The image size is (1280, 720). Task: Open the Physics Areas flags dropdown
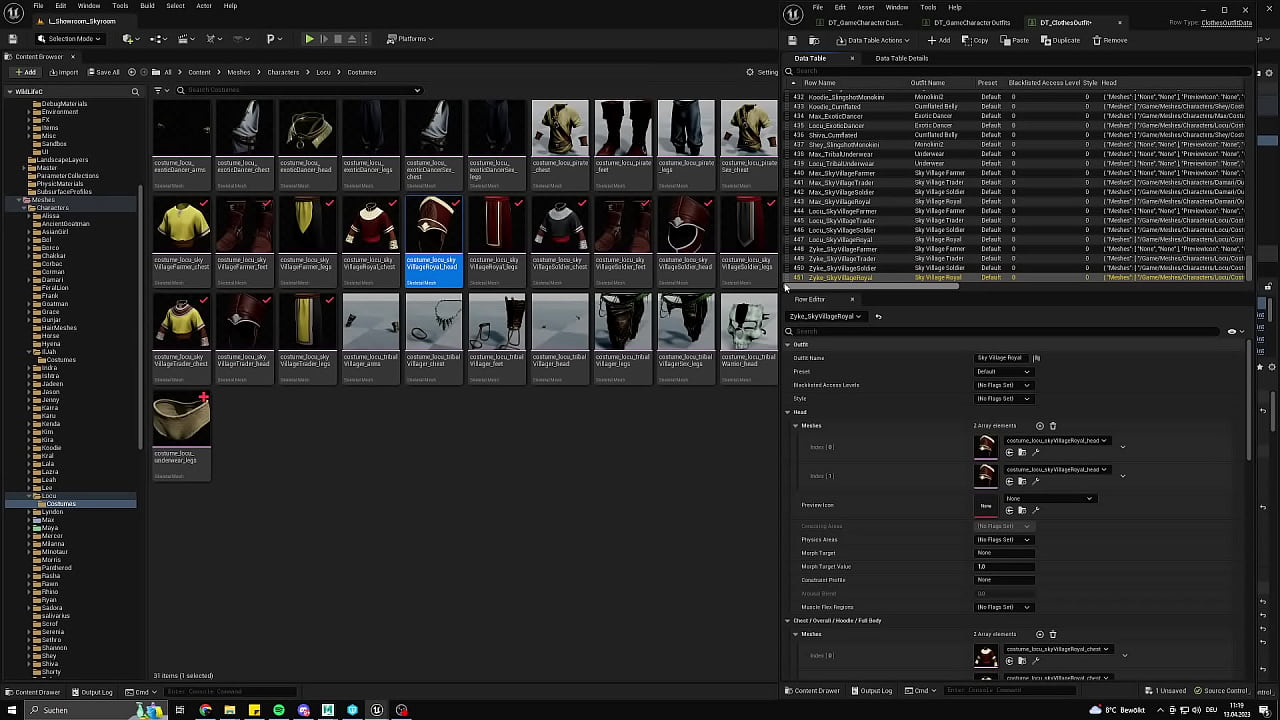1003,540
